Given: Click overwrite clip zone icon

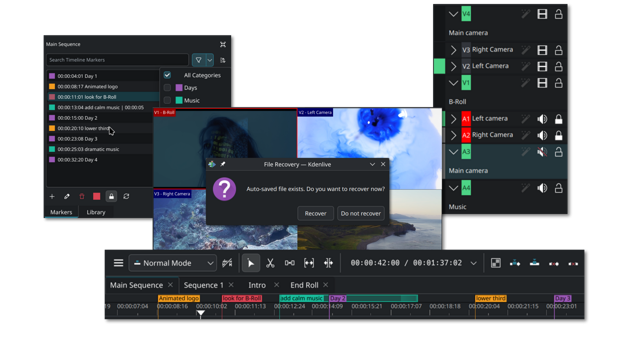Looking at the screenshot, I should pos(534,263).
